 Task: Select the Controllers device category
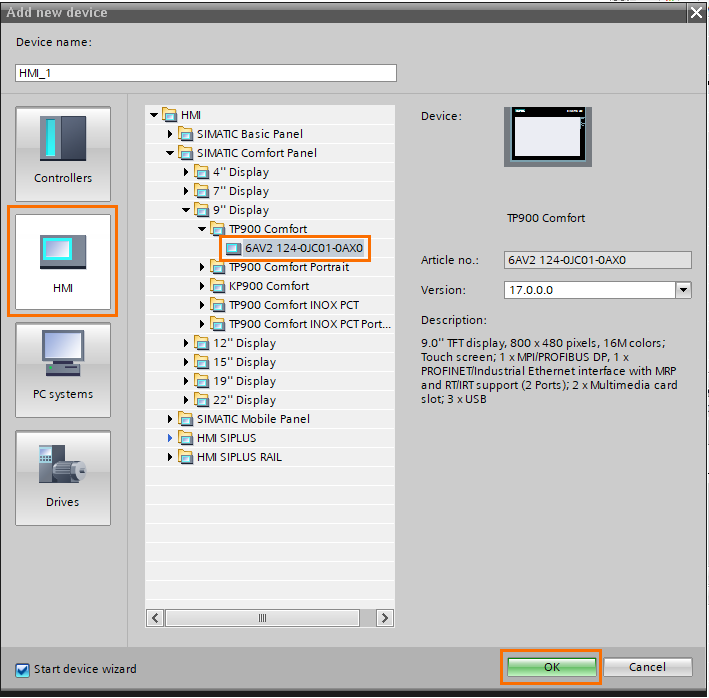tap(63, 154)
